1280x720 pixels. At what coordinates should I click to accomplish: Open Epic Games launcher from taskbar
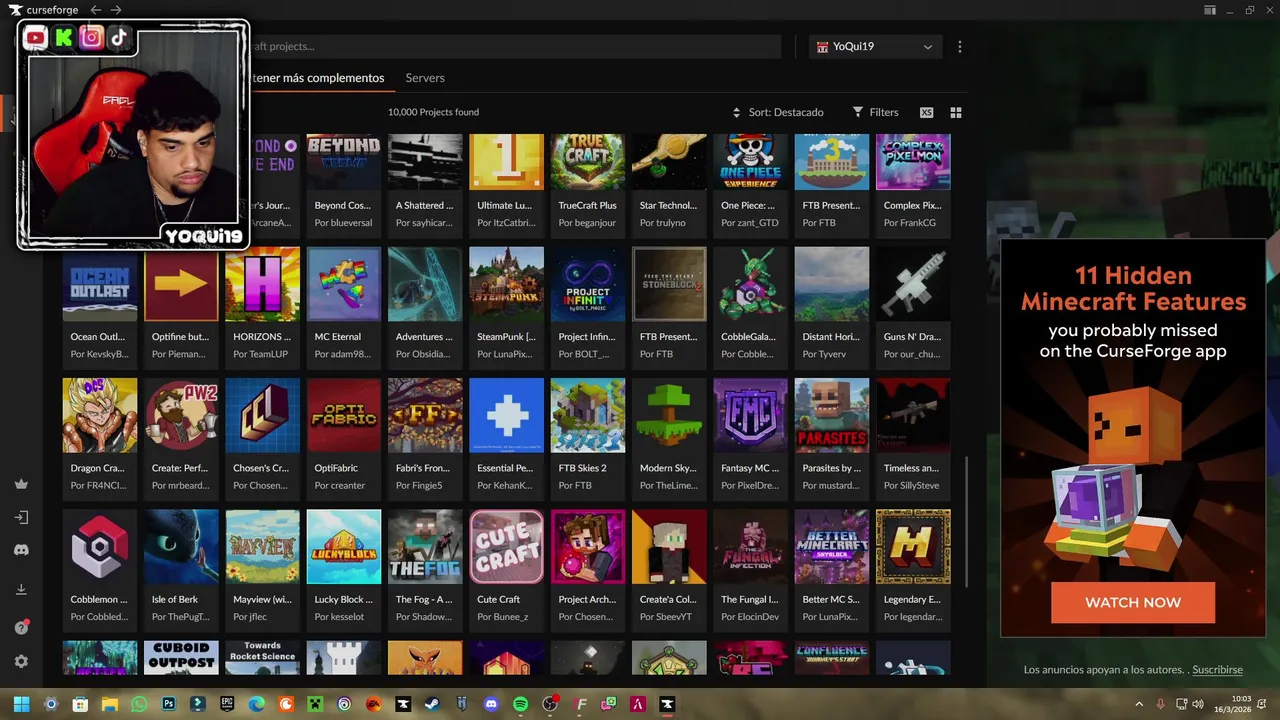coord(227,704)
